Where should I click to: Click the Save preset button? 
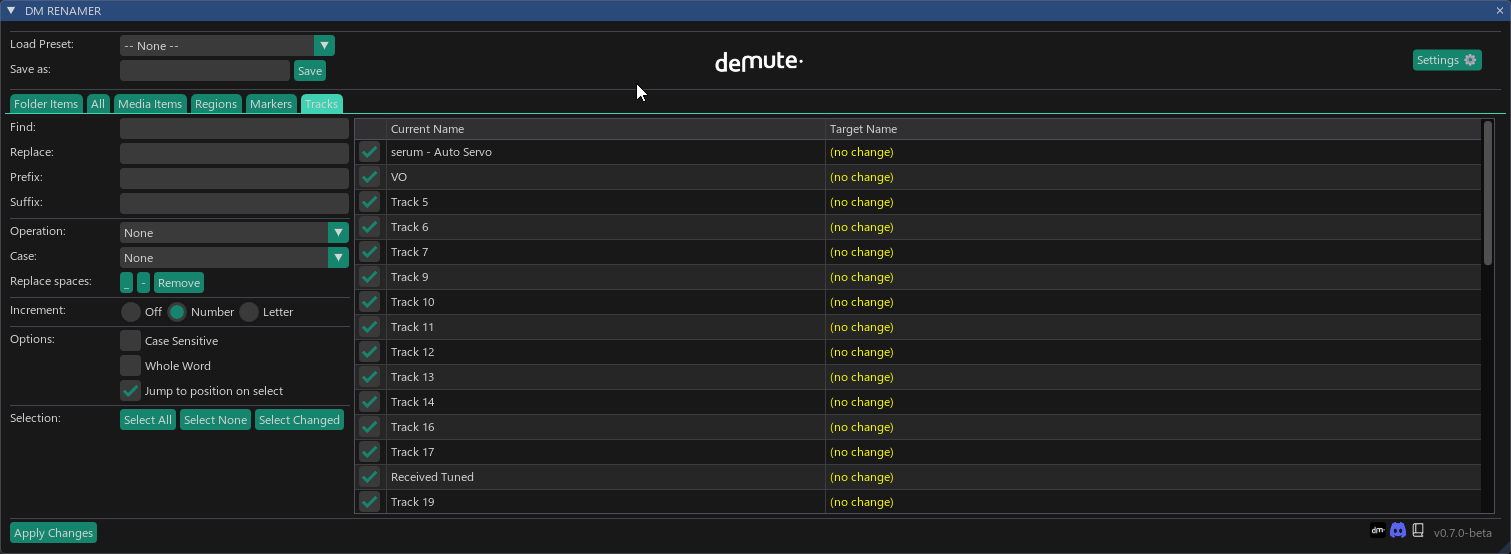click(310, 71)
